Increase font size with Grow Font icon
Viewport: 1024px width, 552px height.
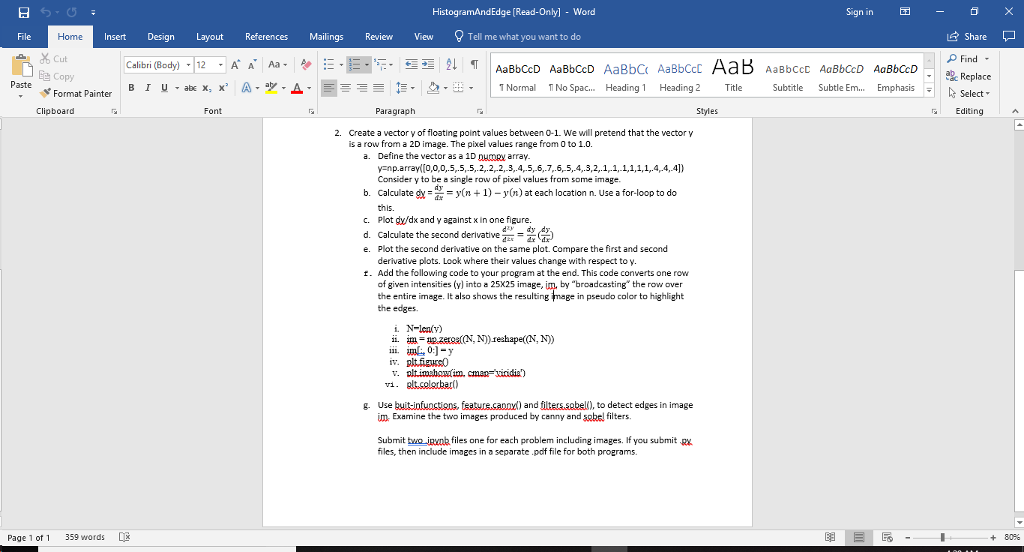(235, 65)
